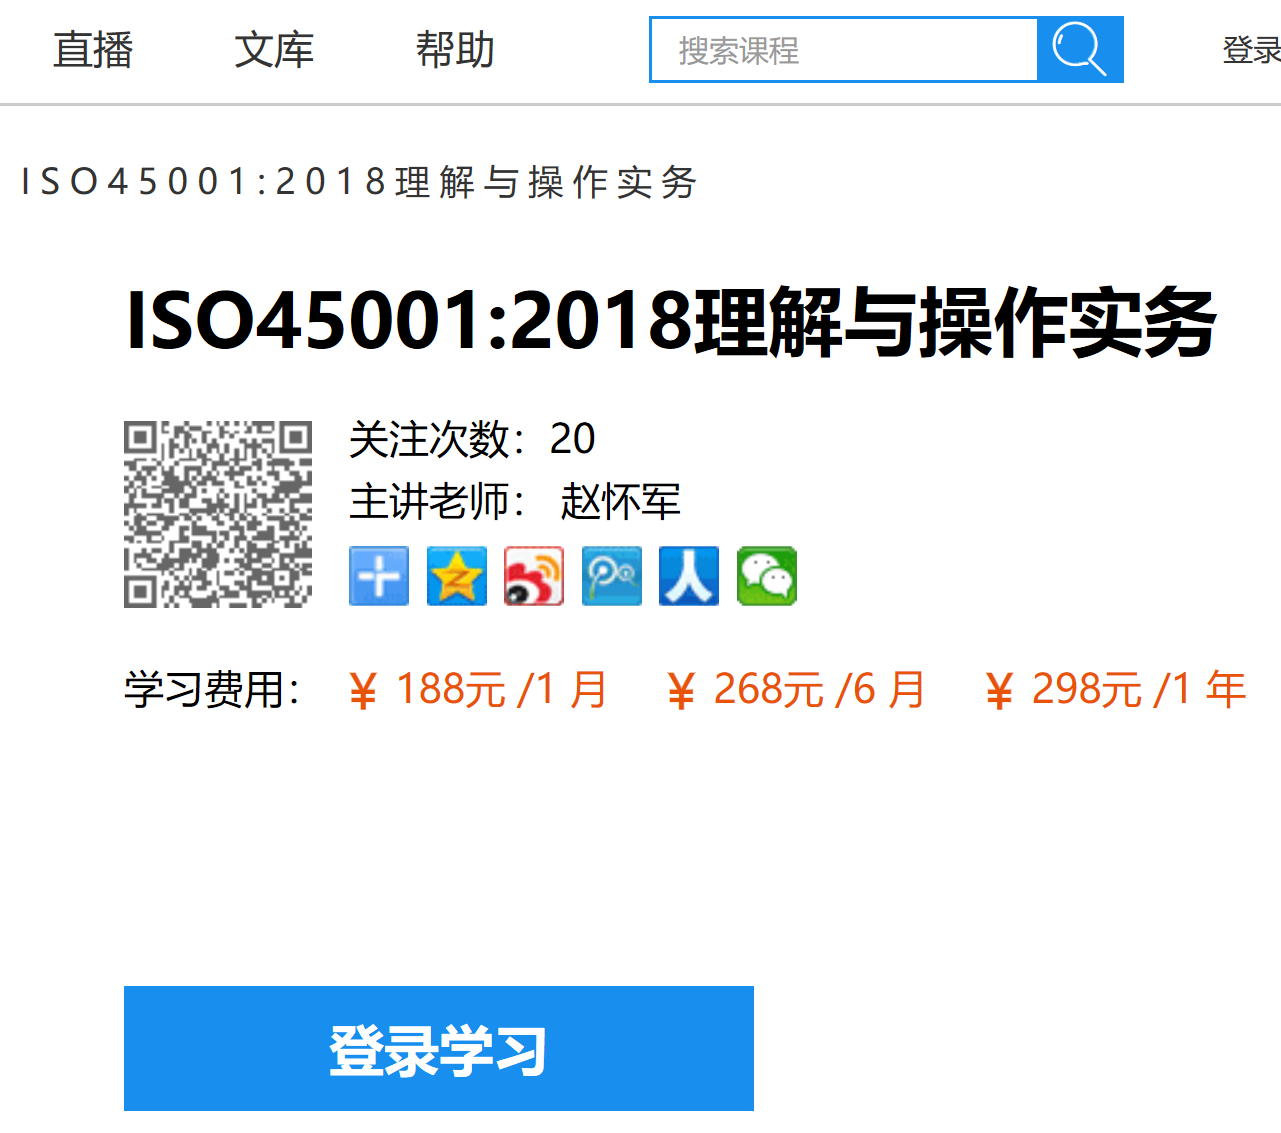Share via WeChat icon
The image size is (1281, 1133).
click(x=767, y=576)
